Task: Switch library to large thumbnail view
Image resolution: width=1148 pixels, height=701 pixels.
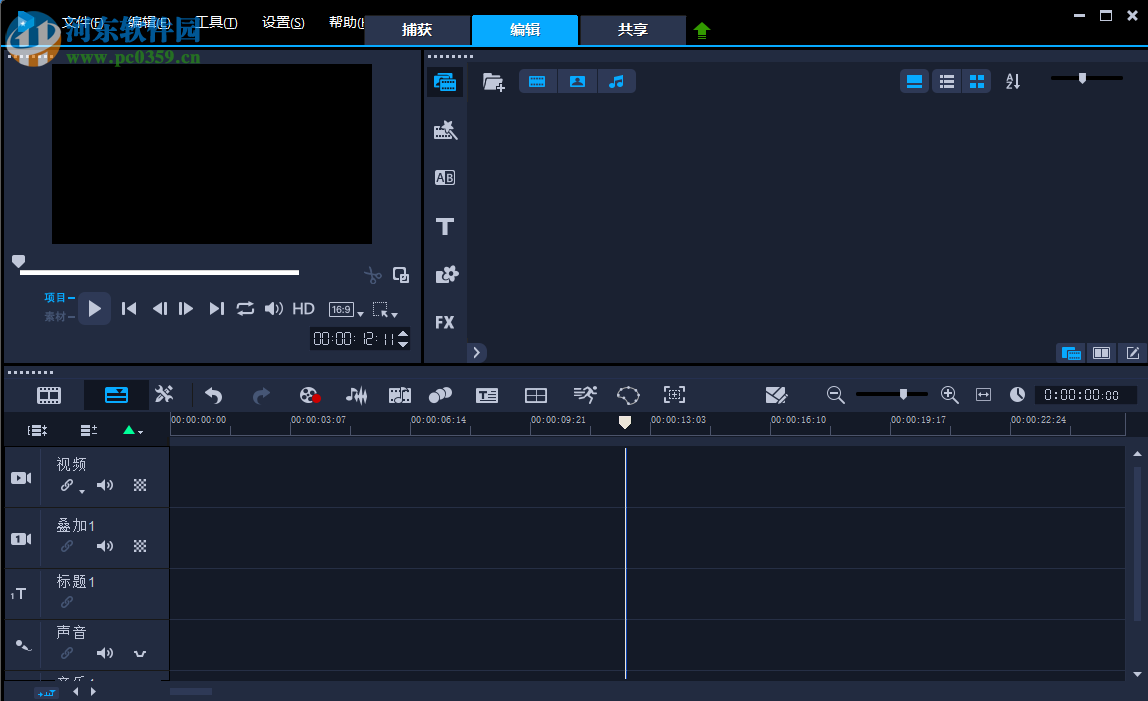Action: click(914, 81)
